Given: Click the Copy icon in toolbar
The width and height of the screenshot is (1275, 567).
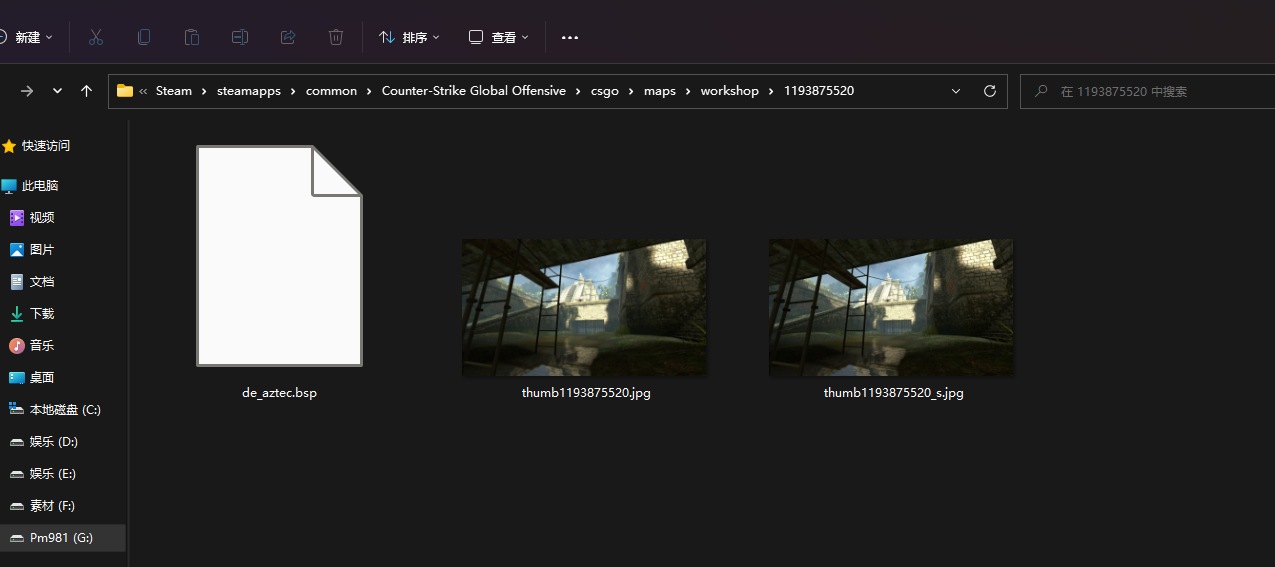Looking at the screenshot, I should click(144, 37).
